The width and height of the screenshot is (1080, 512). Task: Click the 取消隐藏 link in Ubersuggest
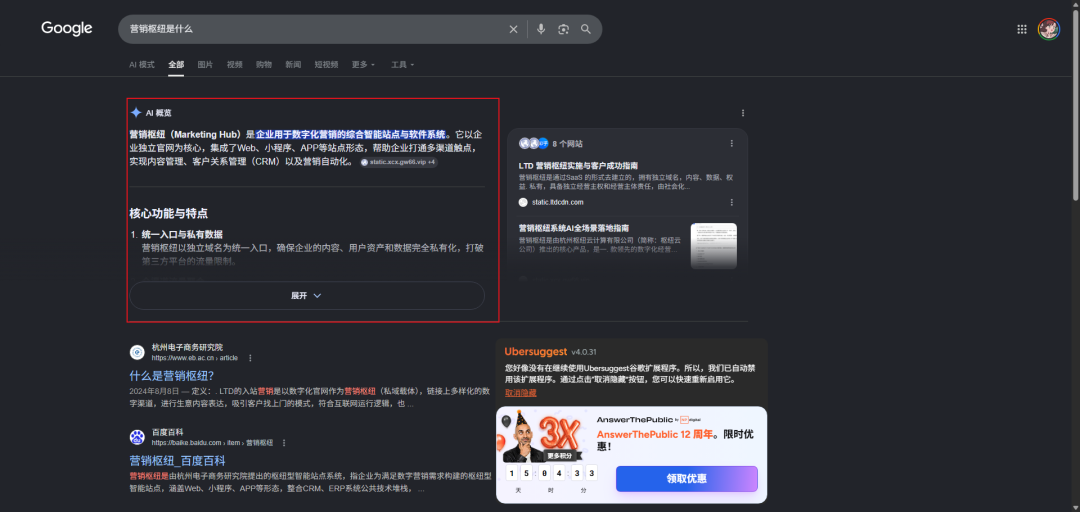coord(521,393)
